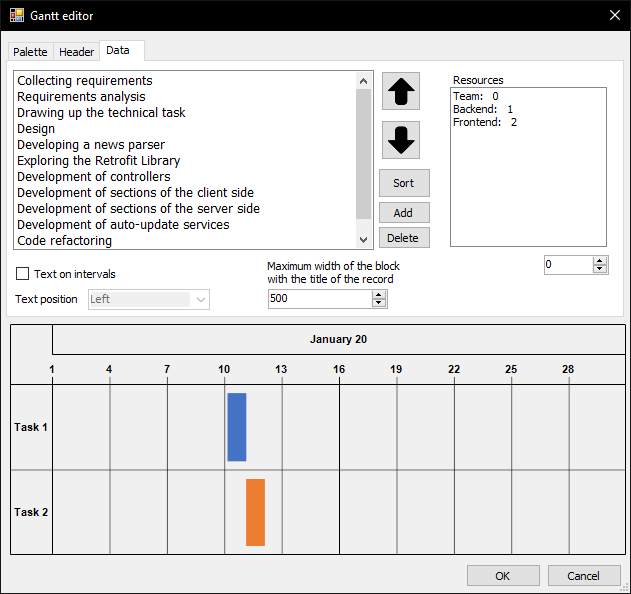Image resolution: width=631 pixels, height=594 pixels.
Task: Select the 'Frontend: 2' resource
Action: click(x=528, y=122)
